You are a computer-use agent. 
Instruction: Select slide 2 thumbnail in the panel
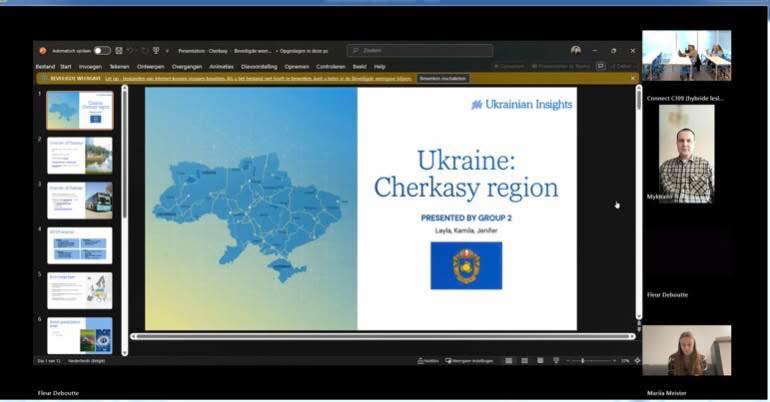80,156
